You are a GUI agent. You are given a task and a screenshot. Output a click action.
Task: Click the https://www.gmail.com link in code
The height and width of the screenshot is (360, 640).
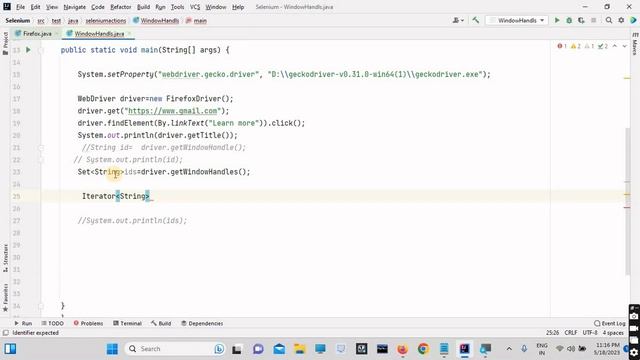click(x=173, y=111)
